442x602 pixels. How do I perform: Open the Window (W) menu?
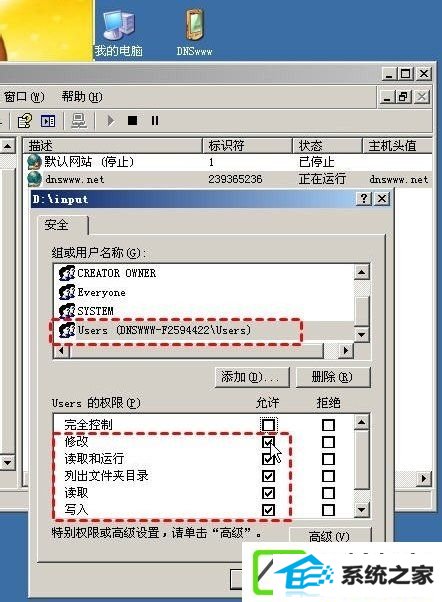(x=24, y=96)
